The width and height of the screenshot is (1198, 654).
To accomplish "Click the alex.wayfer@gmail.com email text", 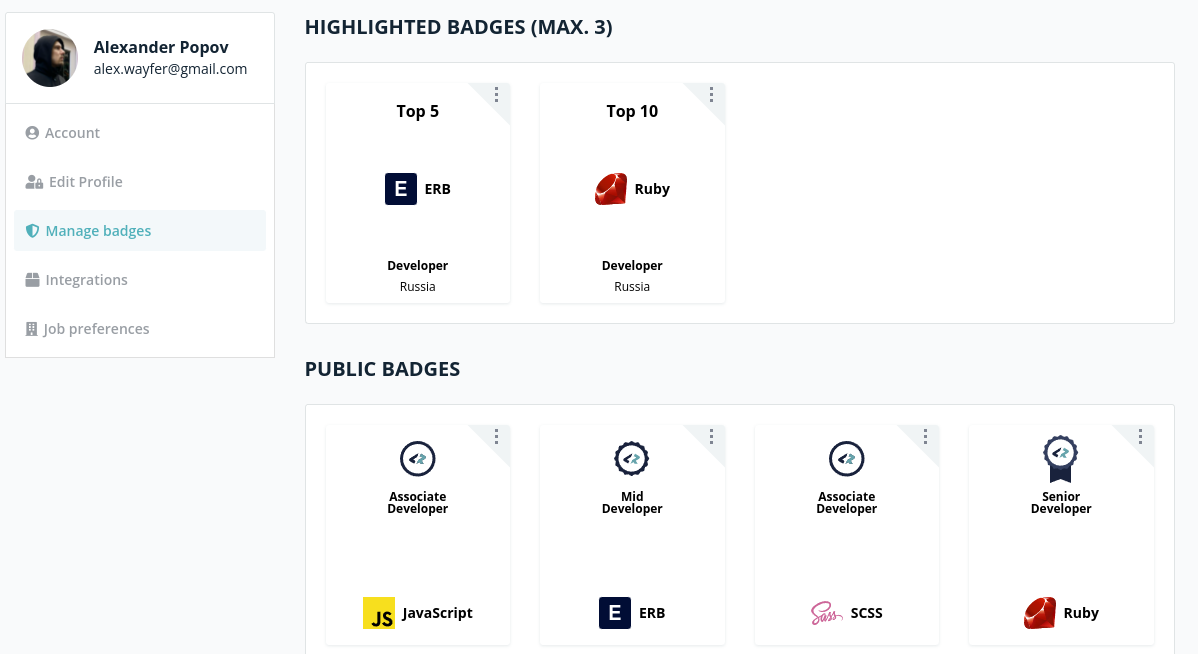I will click(170, 69).
